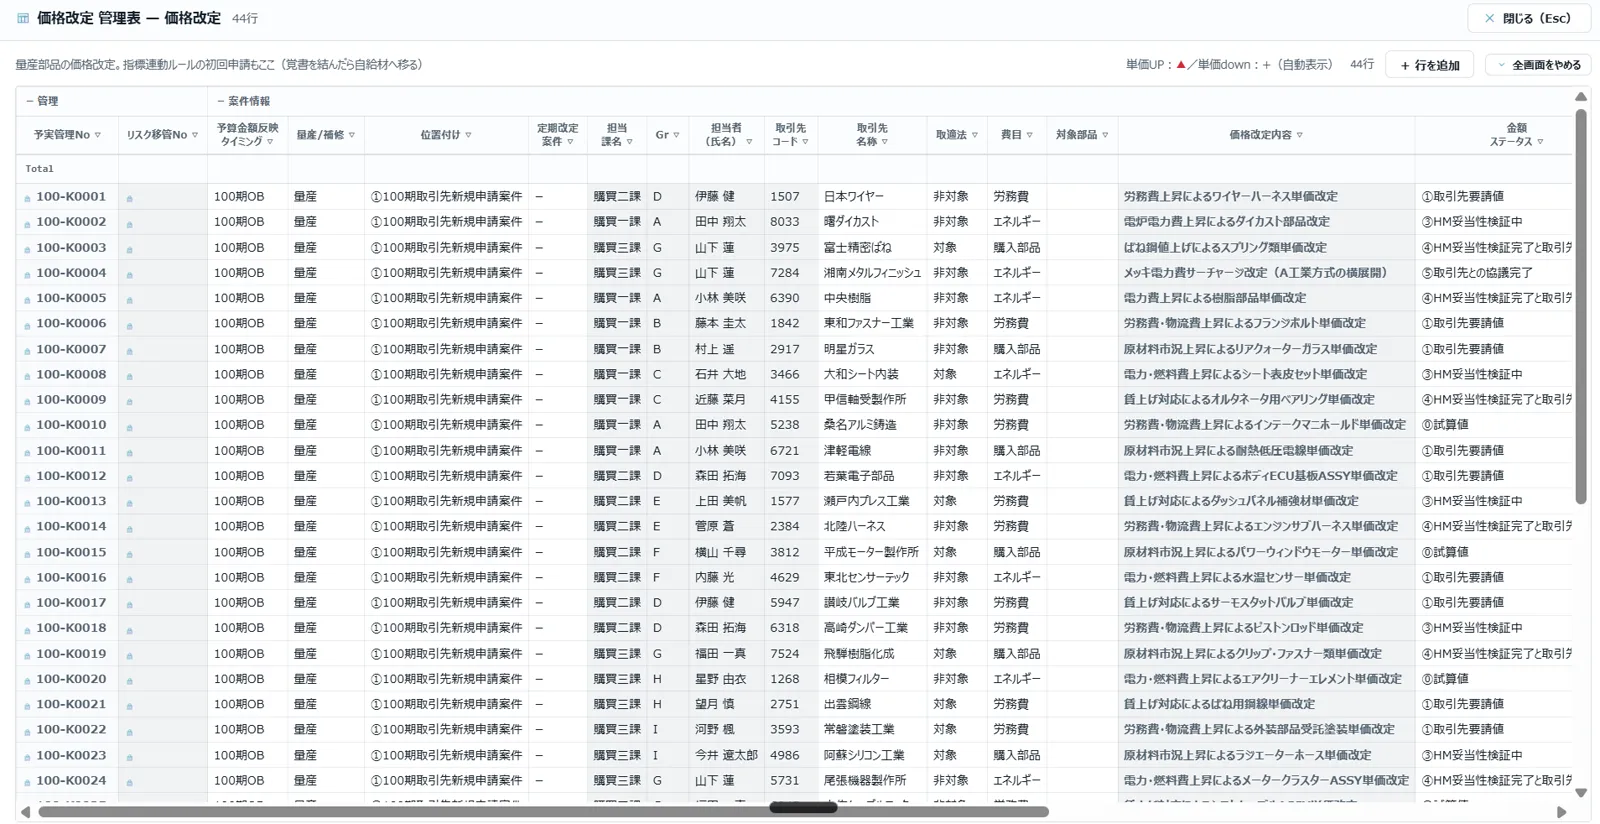Open the 予算金額反映タイミング column filter arrow
1600x824 pixels.
pos(270,142)
